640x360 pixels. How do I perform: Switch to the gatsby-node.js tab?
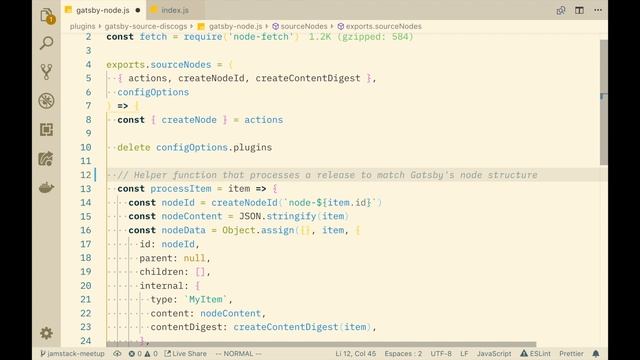coord(102,10)
